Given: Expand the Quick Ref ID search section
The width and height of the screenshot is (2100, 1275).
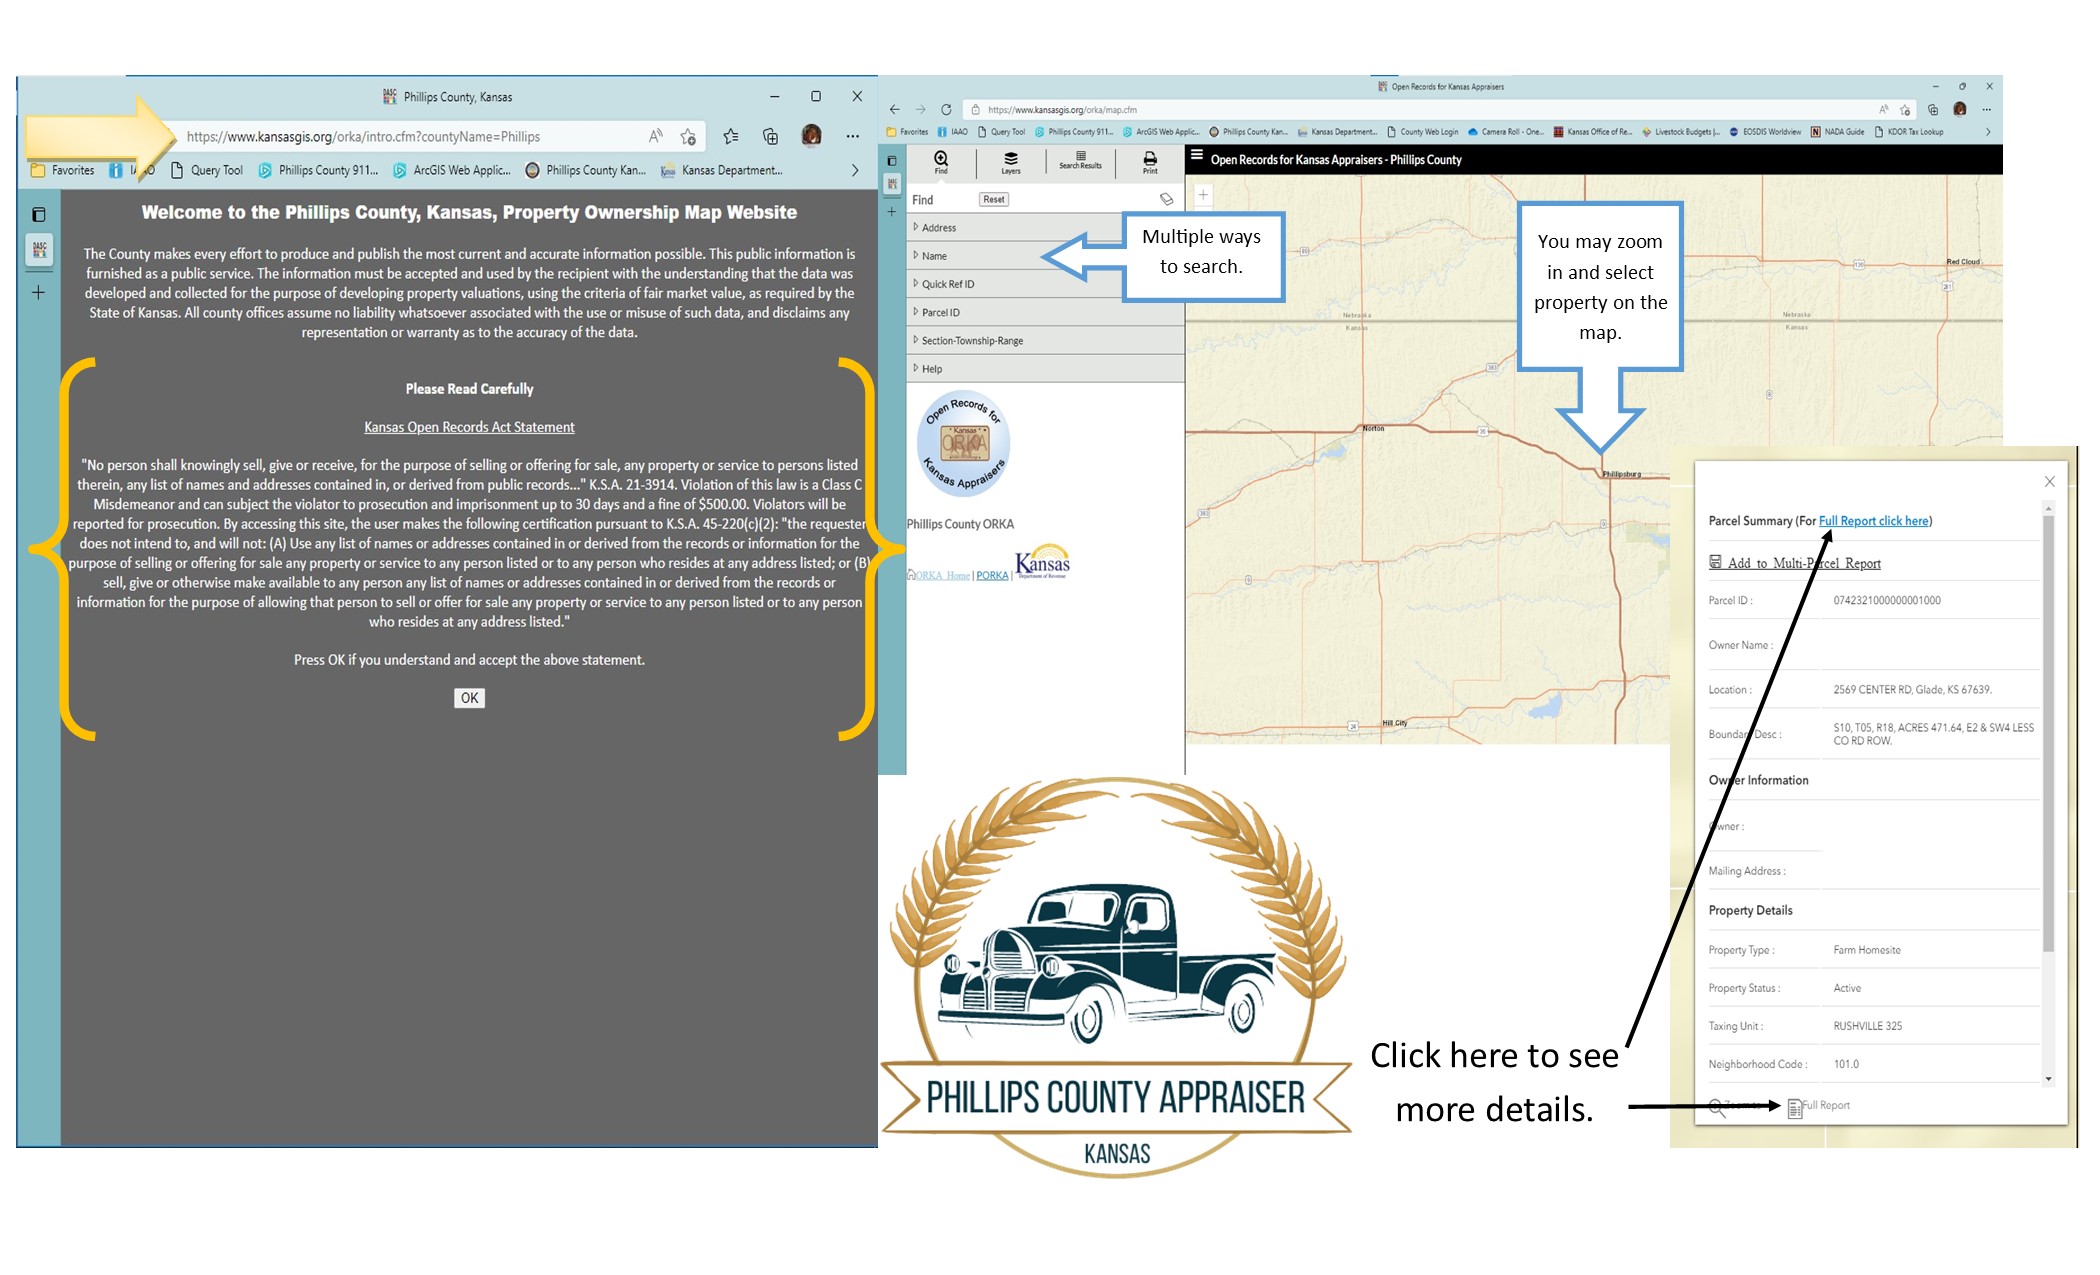Looking at the screenshot, I should coord(1045,284).
